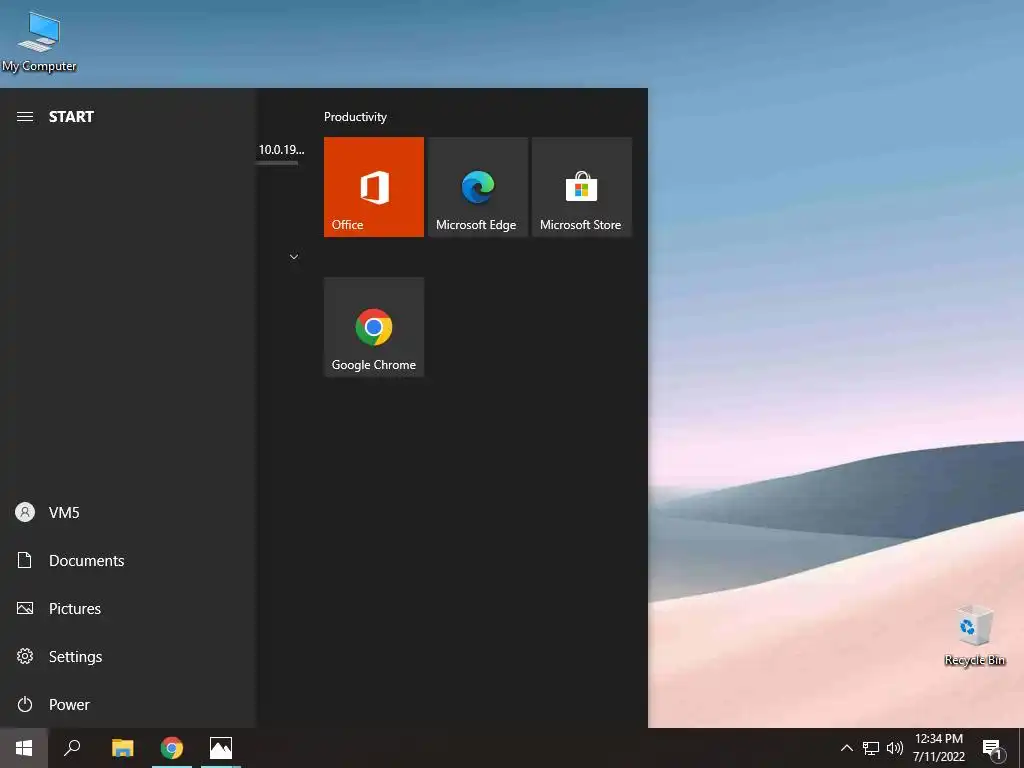The width and height of the screenshot is (1024, 768).
Task: Collapse the Start hamburger menu
Action: pyautogui.click(x=25, y=117)
